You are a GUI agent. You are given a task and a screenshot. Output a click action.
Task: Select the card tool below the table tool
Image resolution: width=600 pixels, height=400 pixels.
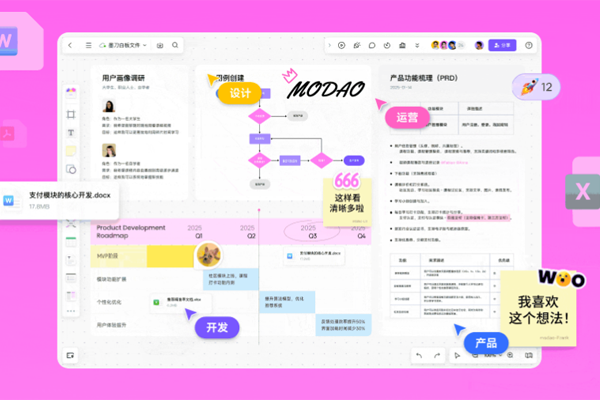point(71,260)
